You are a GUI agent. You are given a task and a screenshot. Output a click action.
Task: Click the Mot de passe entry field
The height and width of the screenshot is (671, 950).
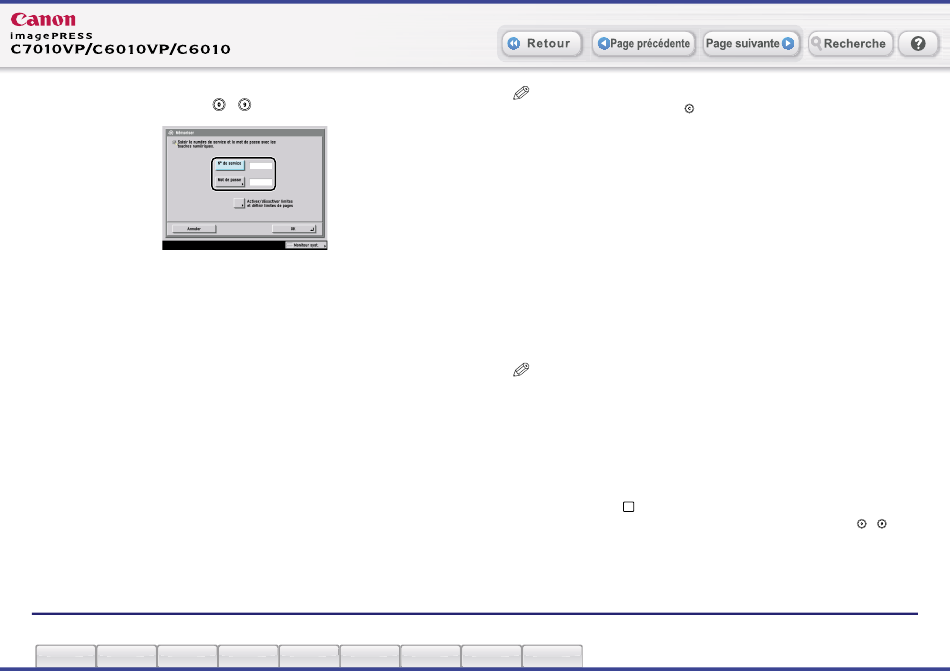pyautogui.click(x=261, y=182)
